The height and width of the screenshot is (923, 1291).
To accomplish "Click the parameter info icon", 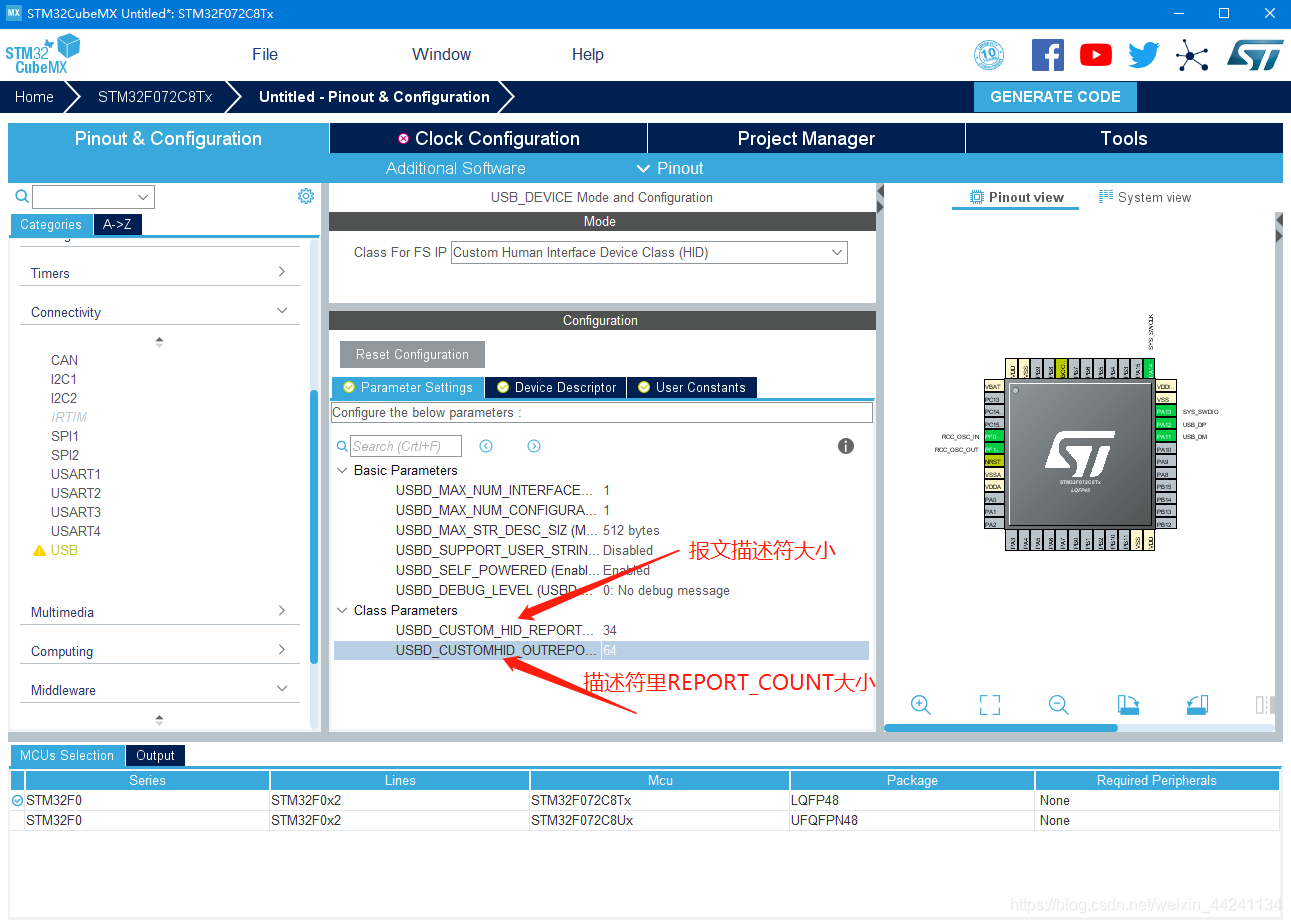I will pyautogui.click(x=846, y=446).
